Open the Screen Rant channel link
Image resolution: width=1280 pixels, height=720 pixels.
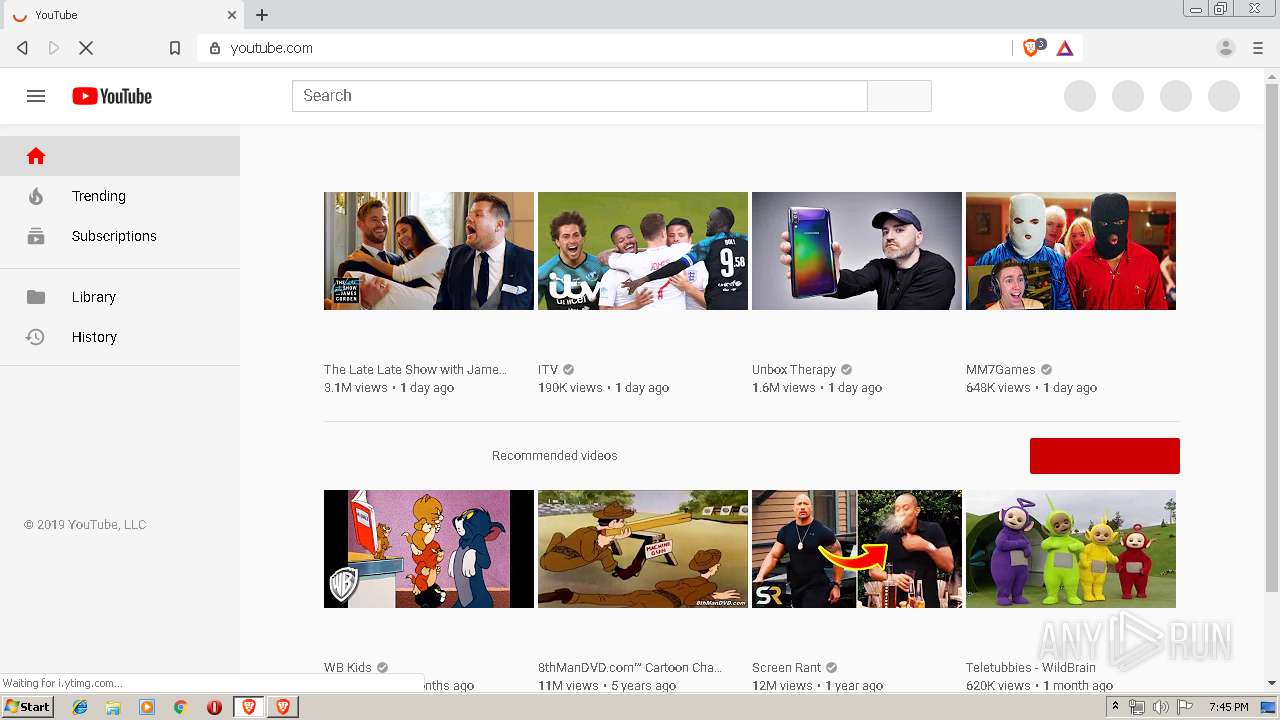787,668
